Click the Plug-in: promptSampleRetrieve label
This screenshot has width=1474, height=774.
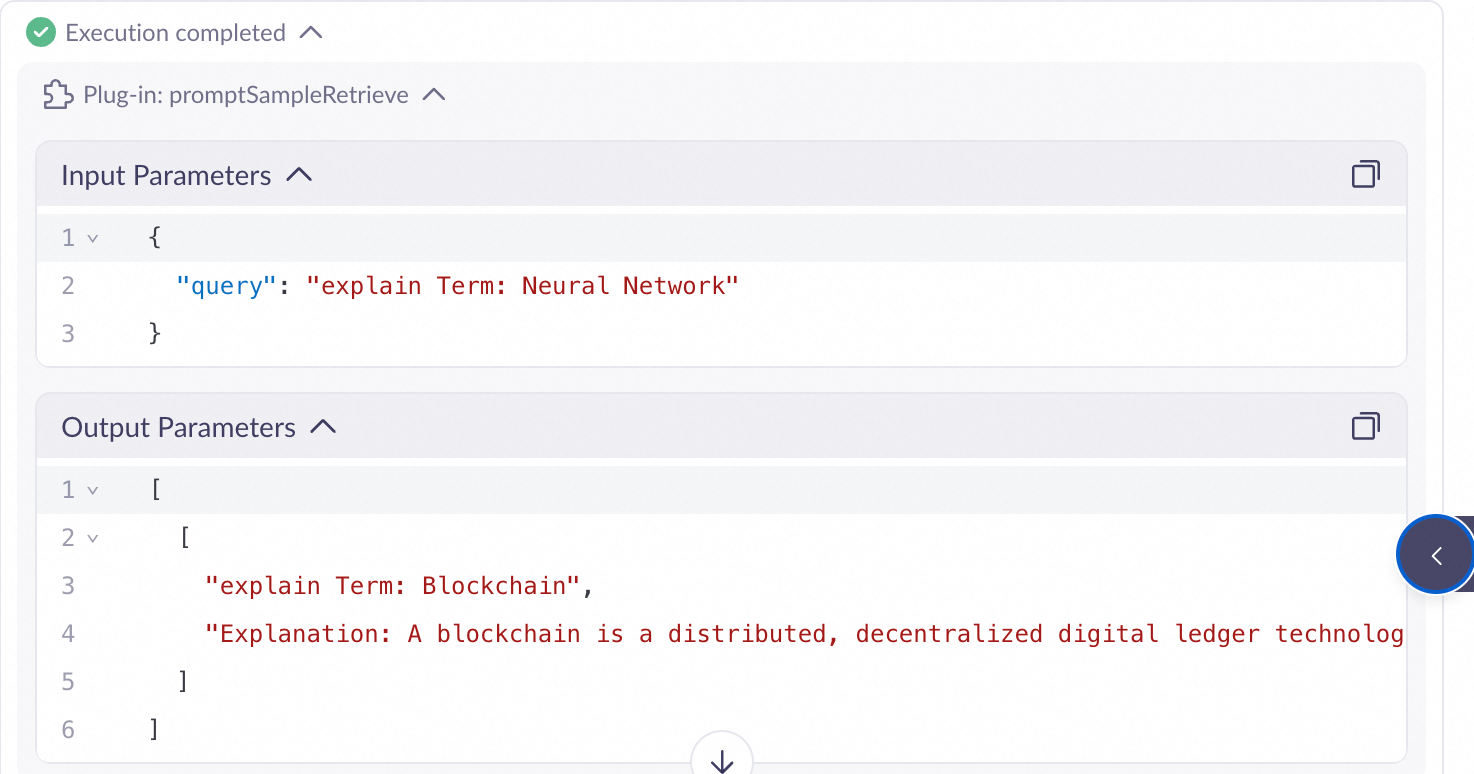pyautogui.click(x=246, y=95)
